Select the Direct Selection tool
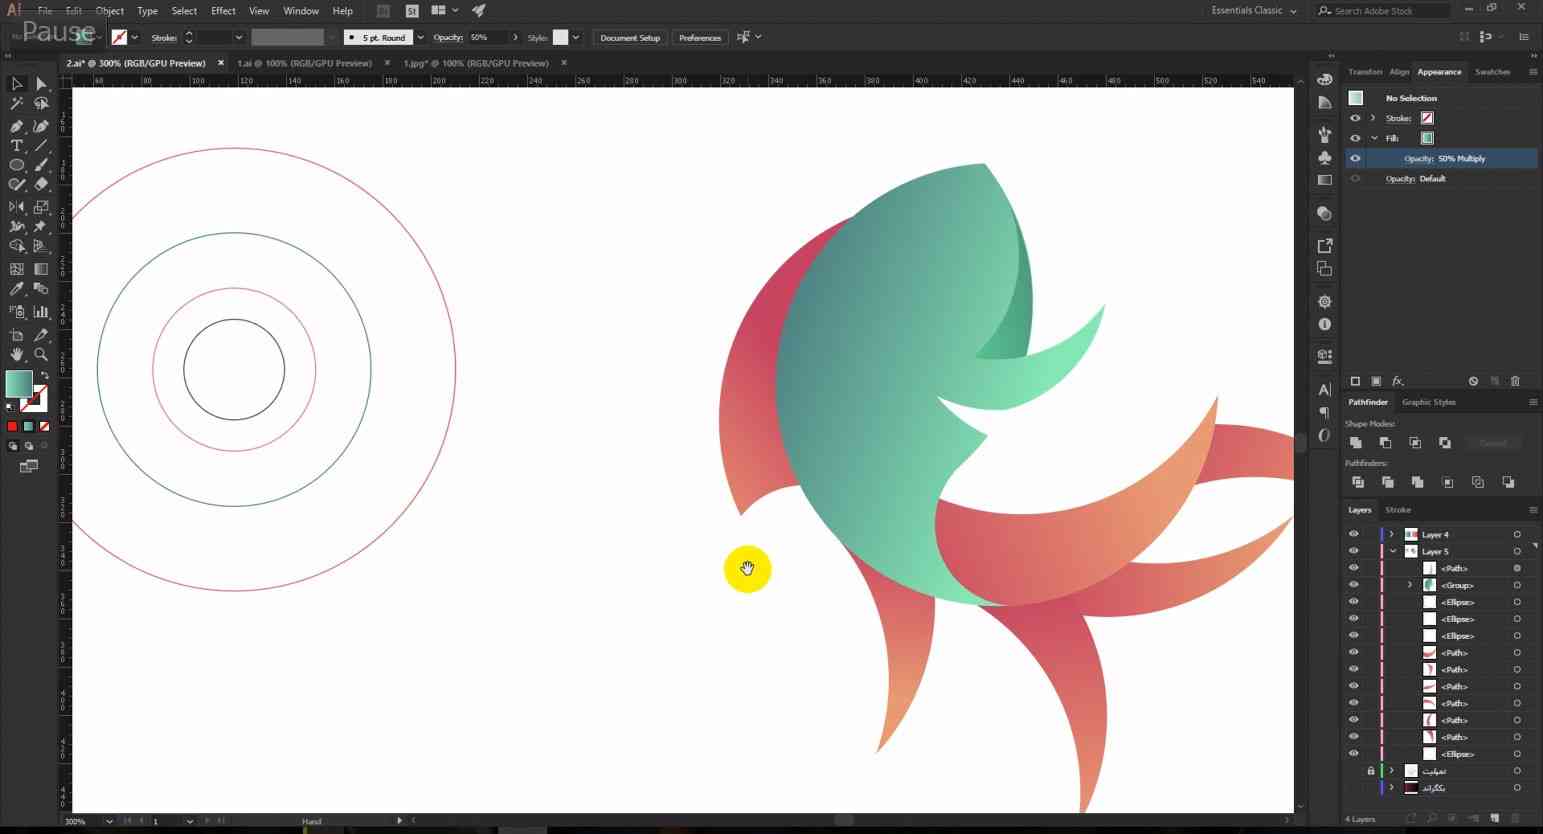1543x834 pixels. (41, 84)
